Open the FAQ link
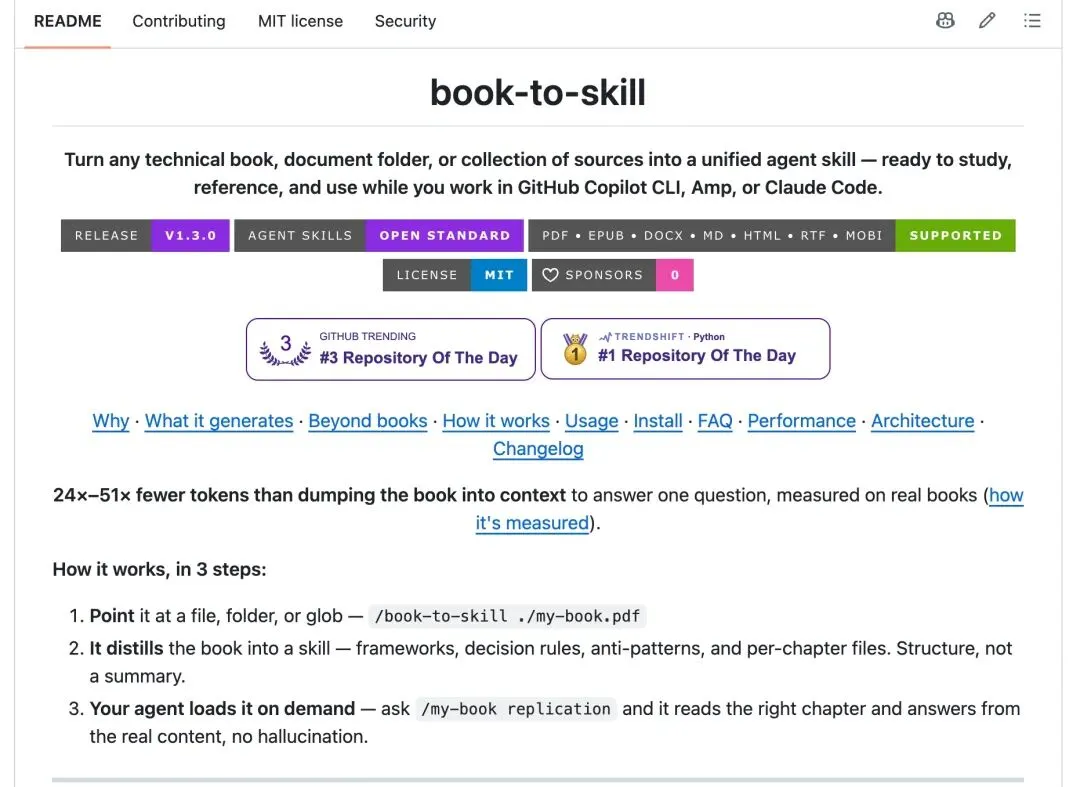The width and height of the screenshot is (1080, 787). [x=715, y=421]
